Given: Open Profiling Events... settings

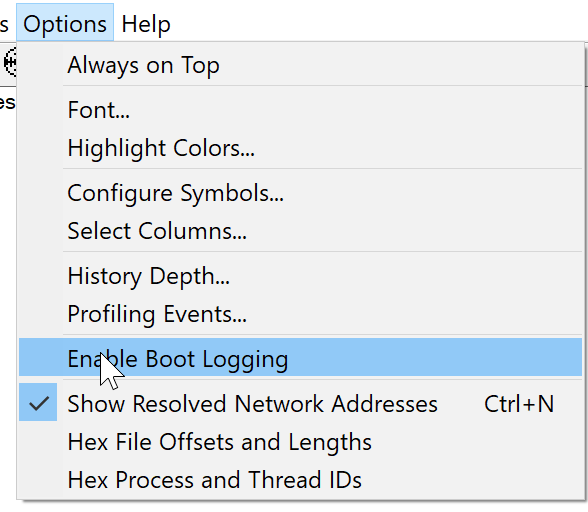Looking at the screenshot, I should point(300,314).
